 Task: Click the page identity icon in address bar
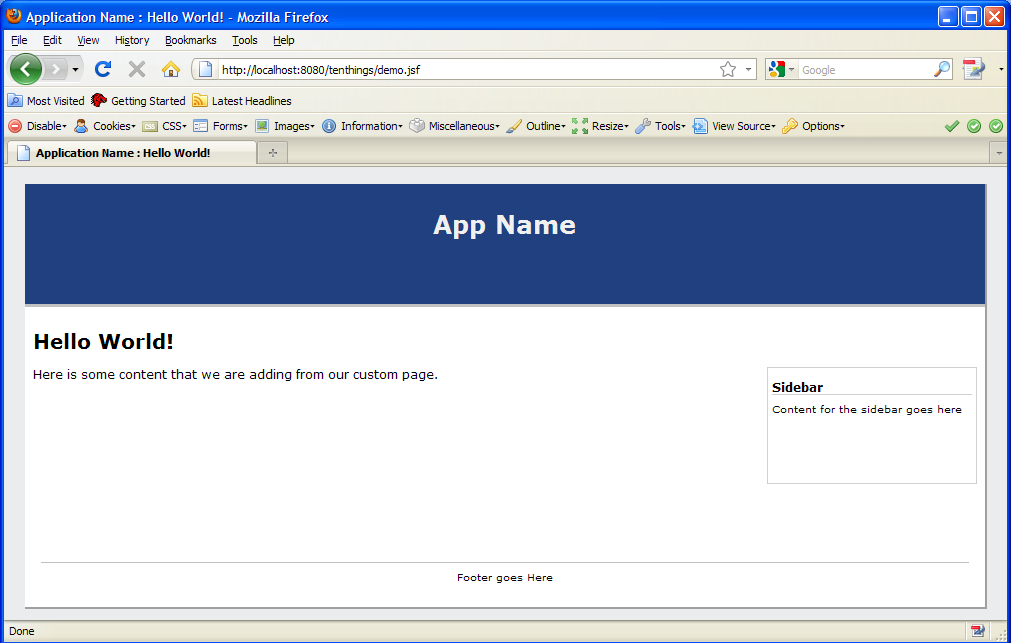tap(205, 69)
